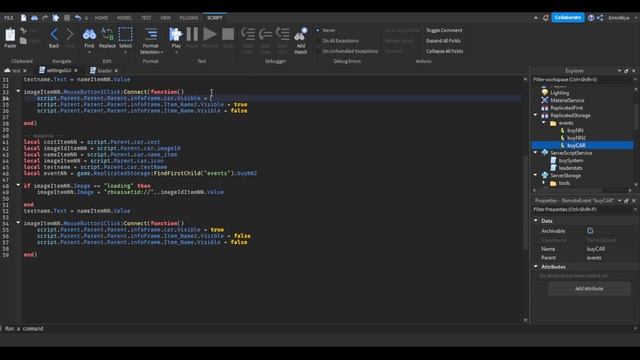Select On All Exceptions radio option
Viewport: 640px width, 360px height.
tap(318, 41)
